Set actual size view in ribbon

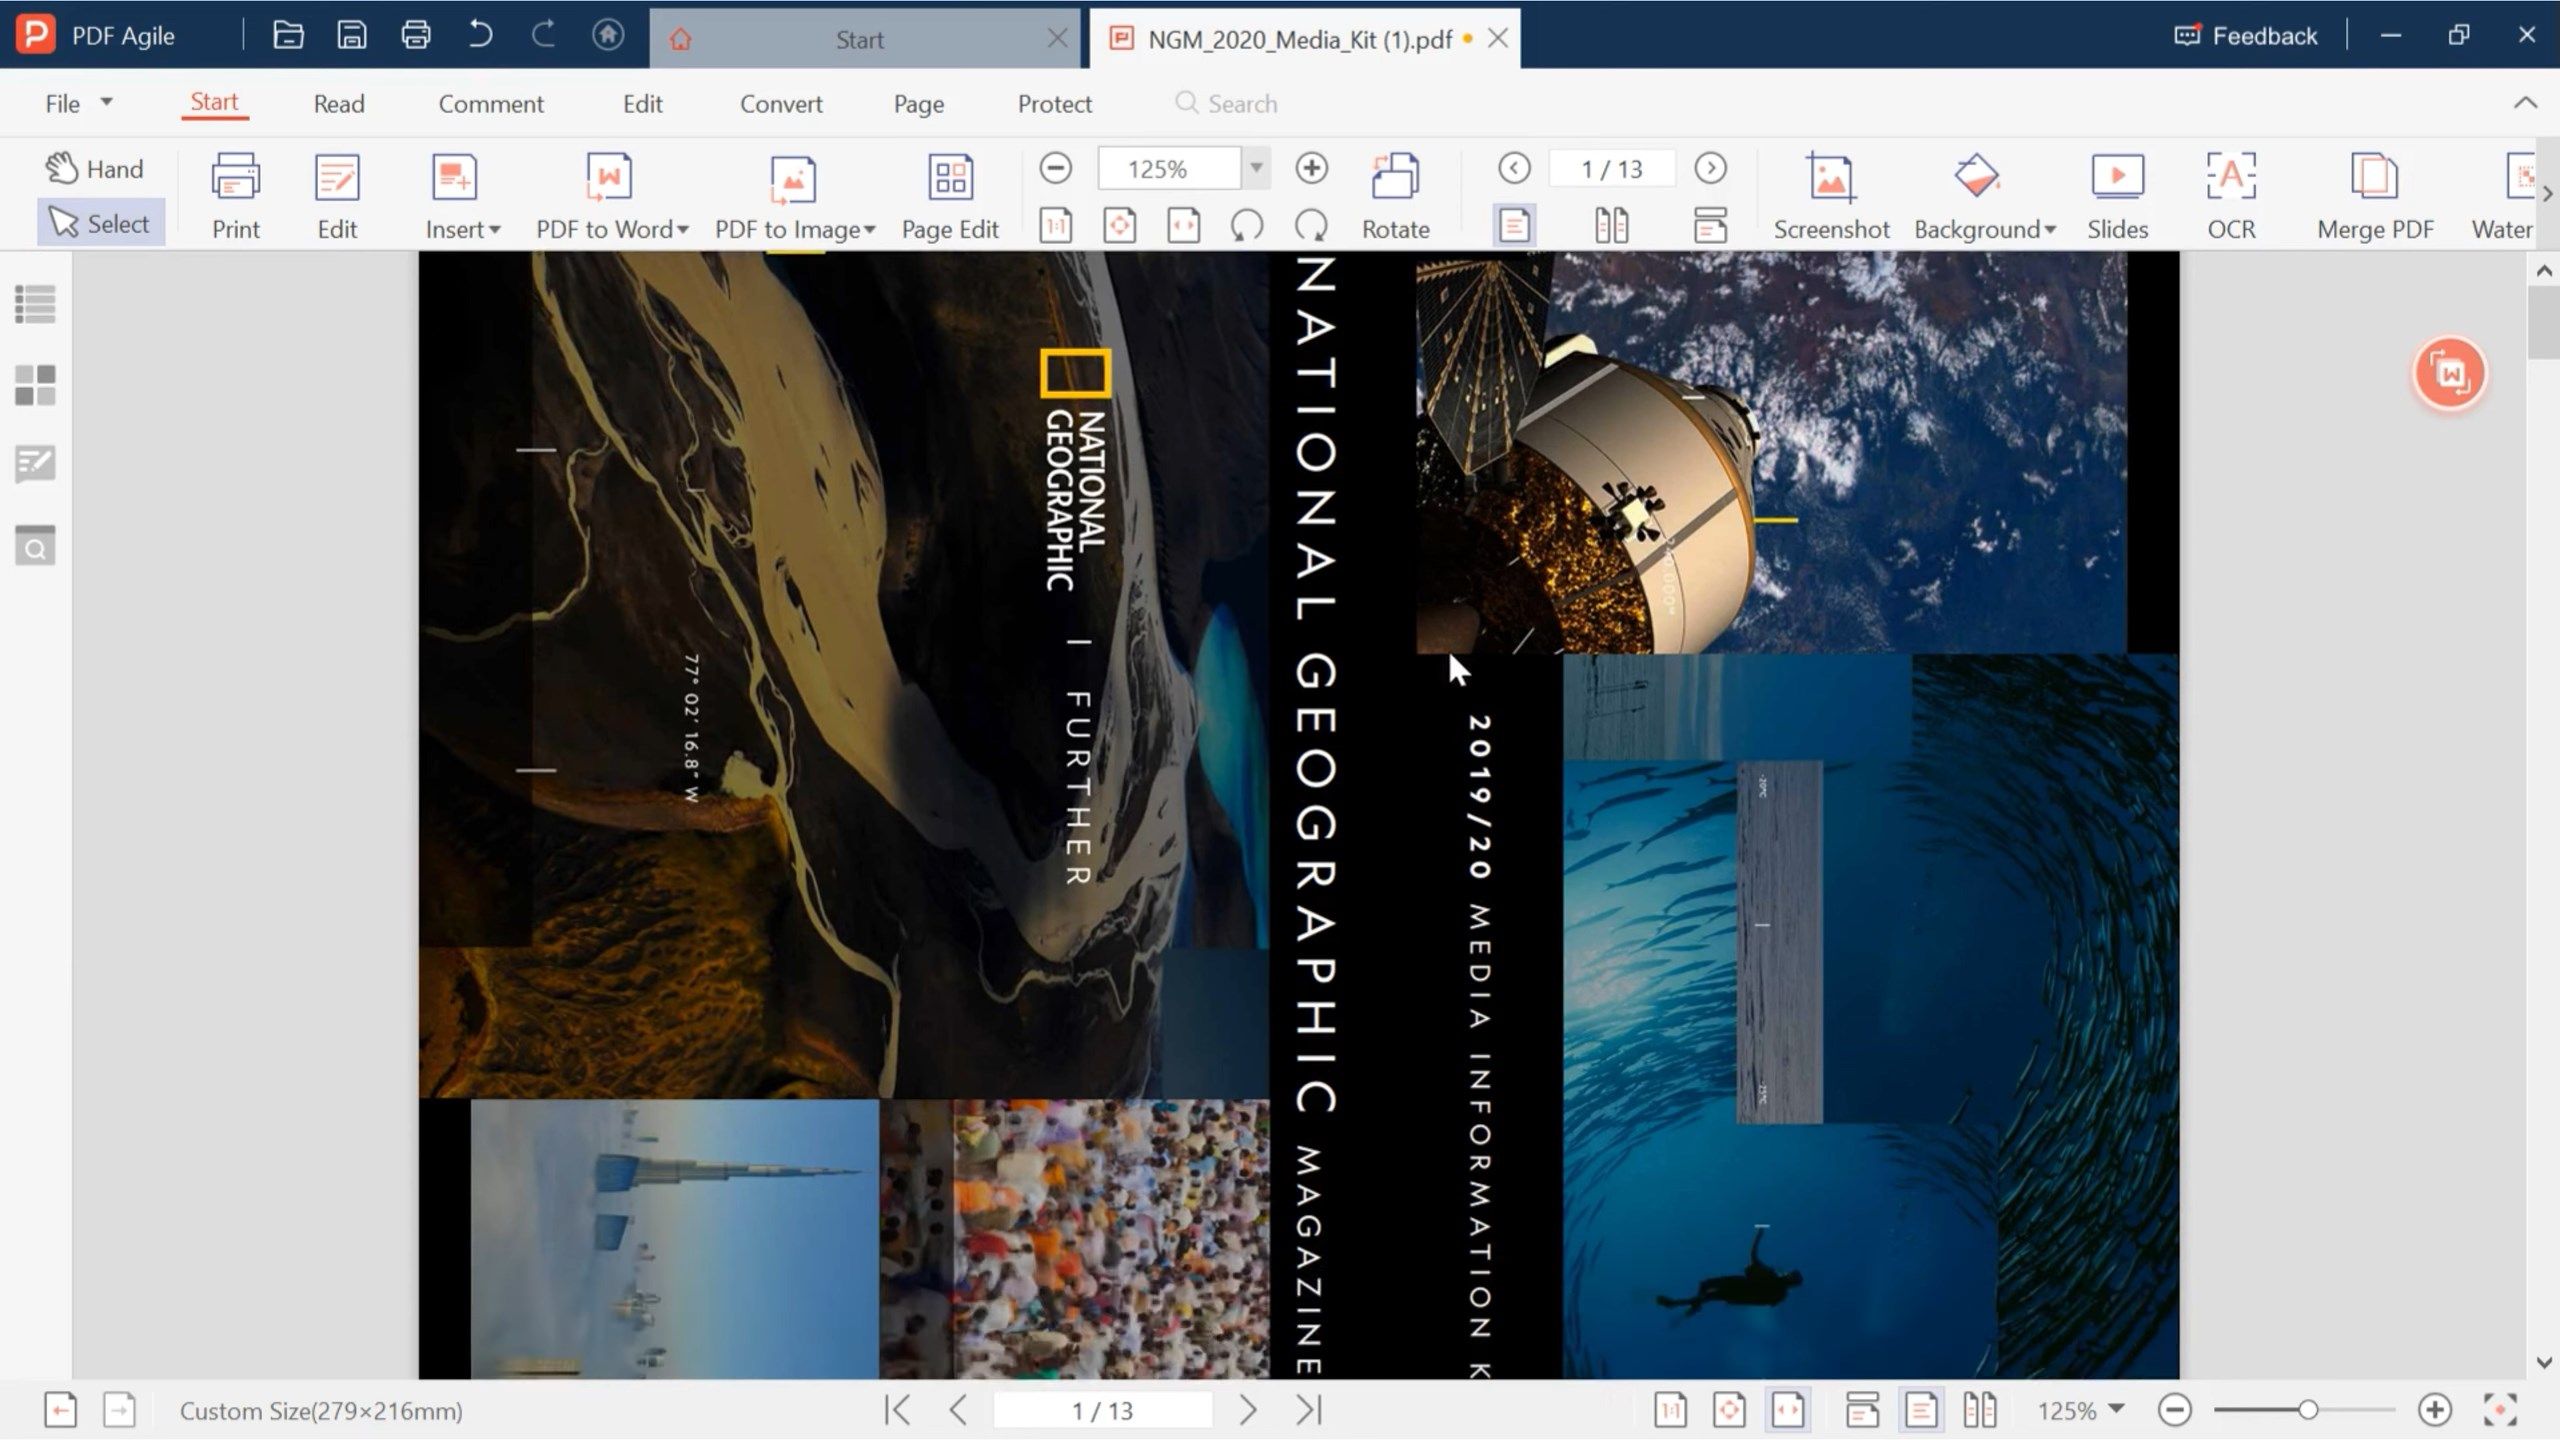tap(1055, 226)
